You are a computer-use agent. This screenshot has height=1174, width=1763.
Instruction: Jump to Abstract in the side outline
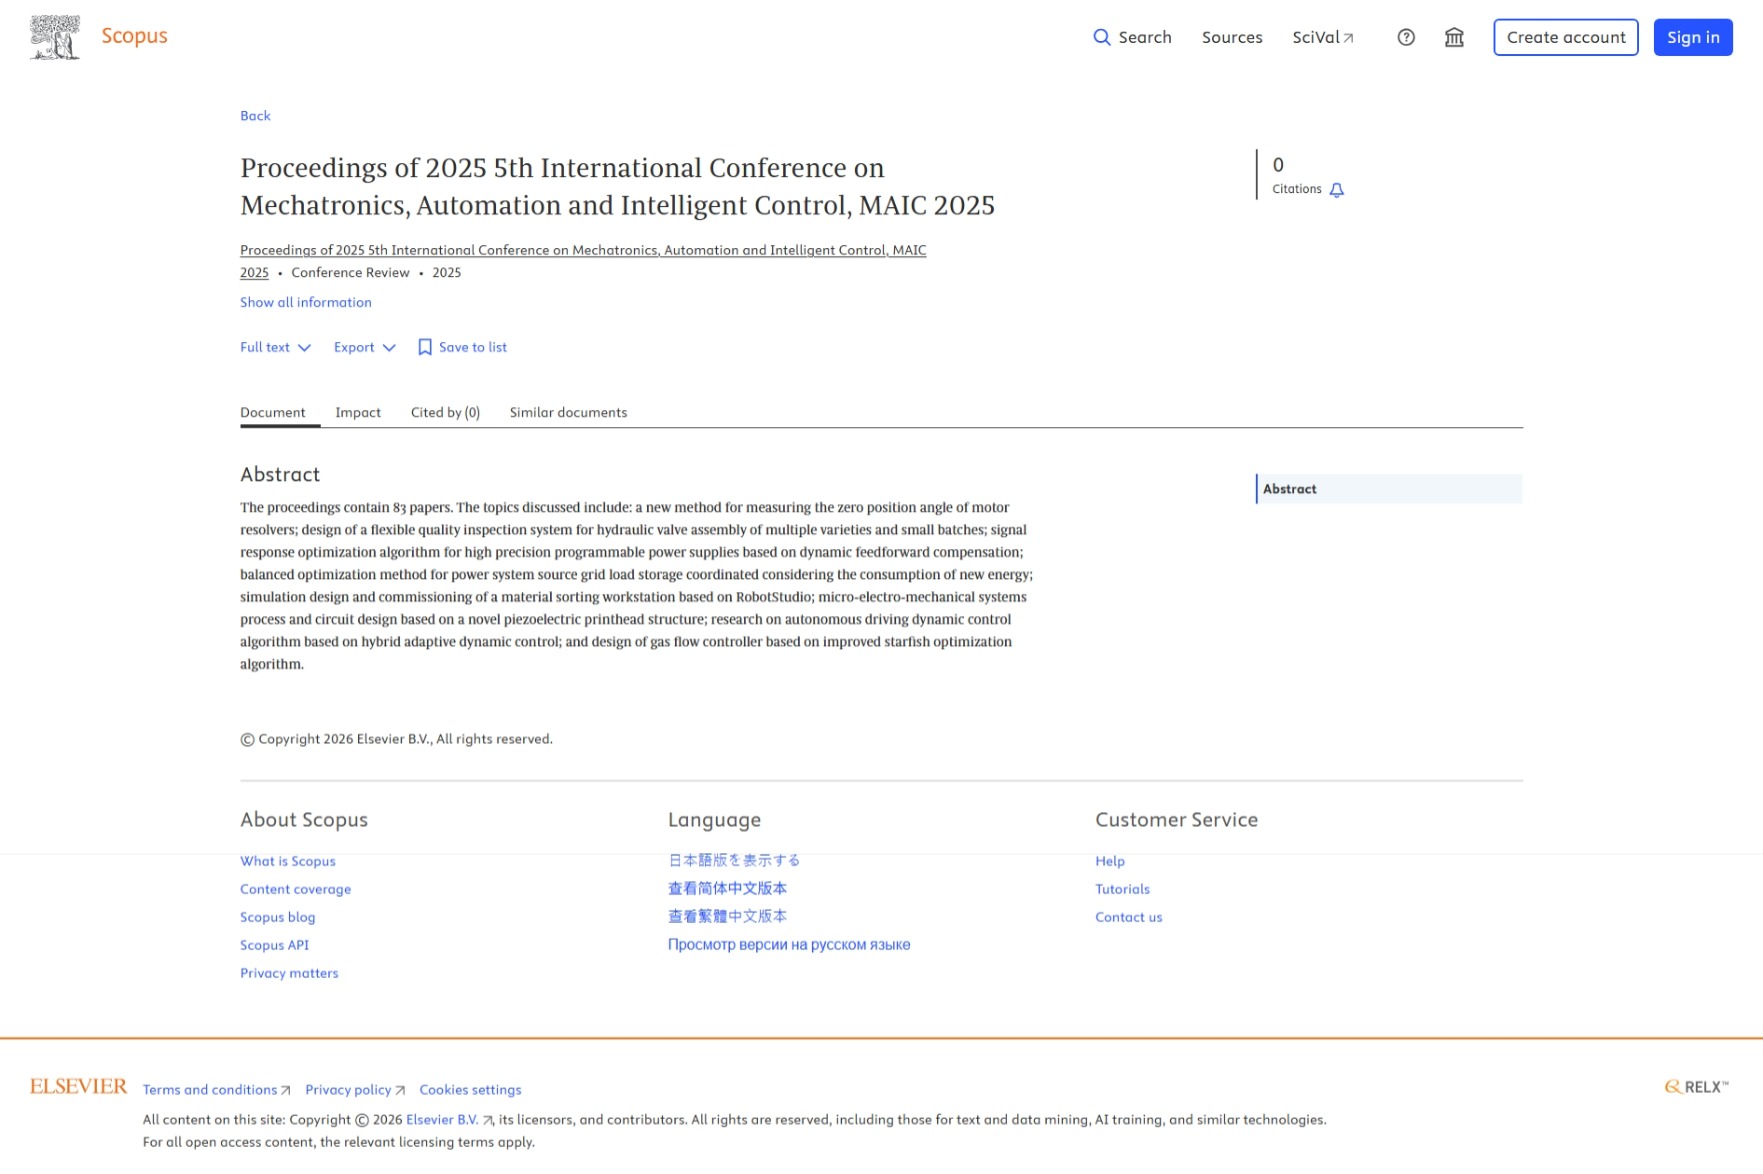(x=1389, y=489)
